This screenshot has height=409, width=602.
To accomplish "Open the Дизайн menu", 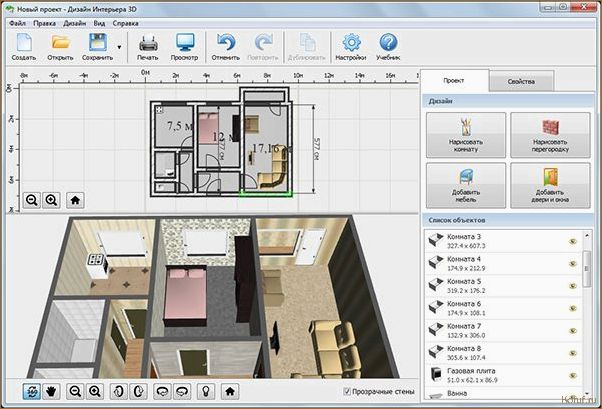I will click(x=74, y=23).
